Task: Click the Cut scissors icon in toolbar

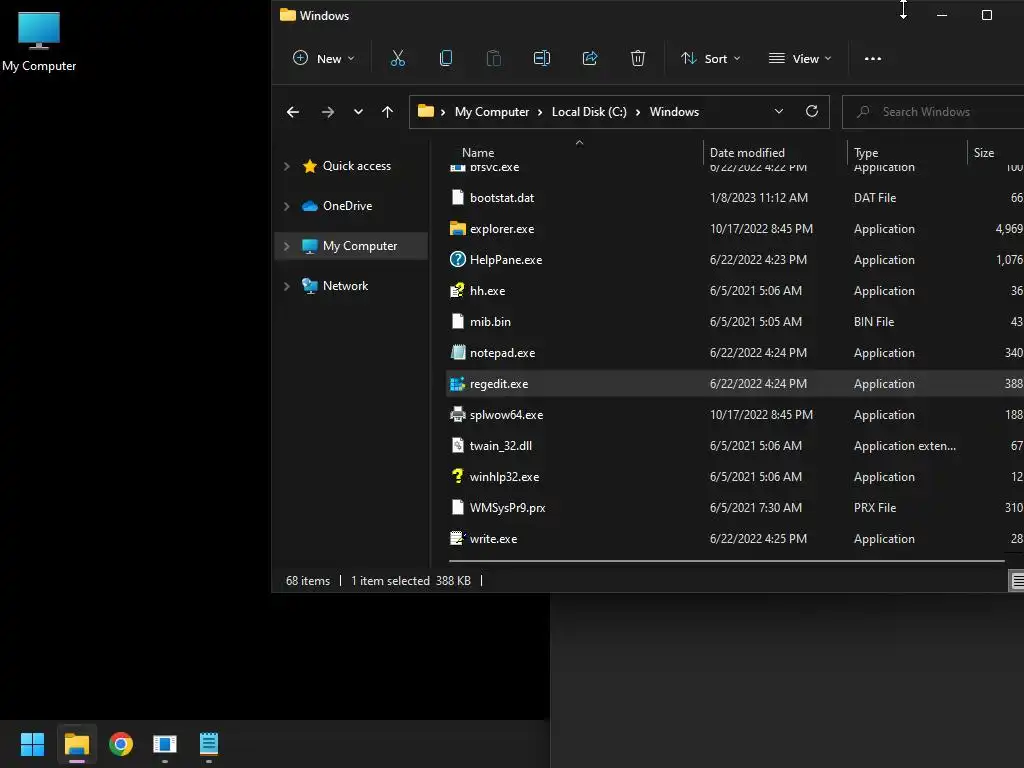Action: [397, 58]
